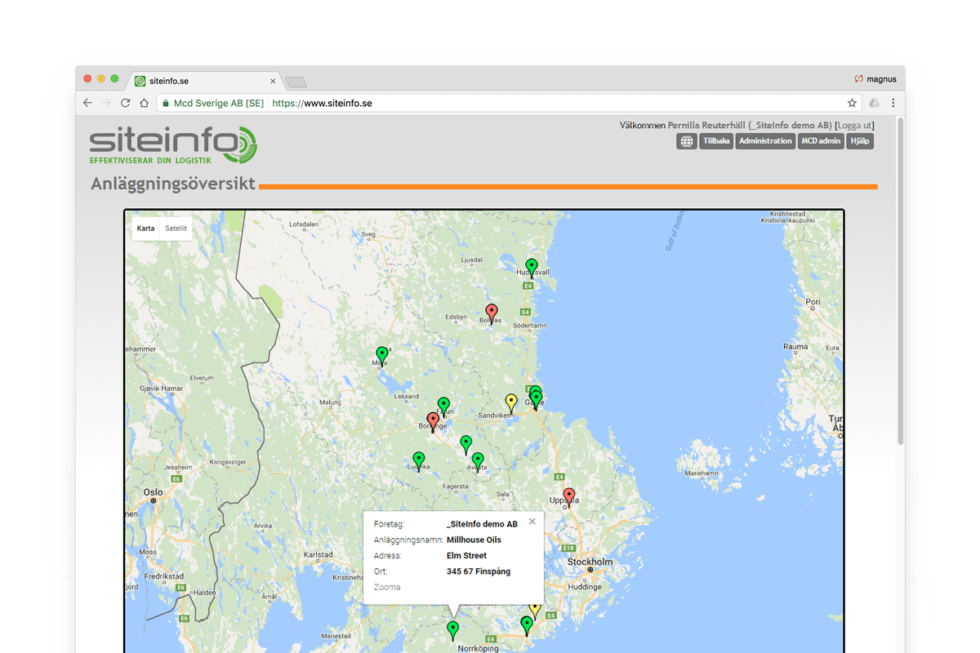This screenshot has height=653, width=980.
Task: Click green pin at Ludvika
Action: 419,461
